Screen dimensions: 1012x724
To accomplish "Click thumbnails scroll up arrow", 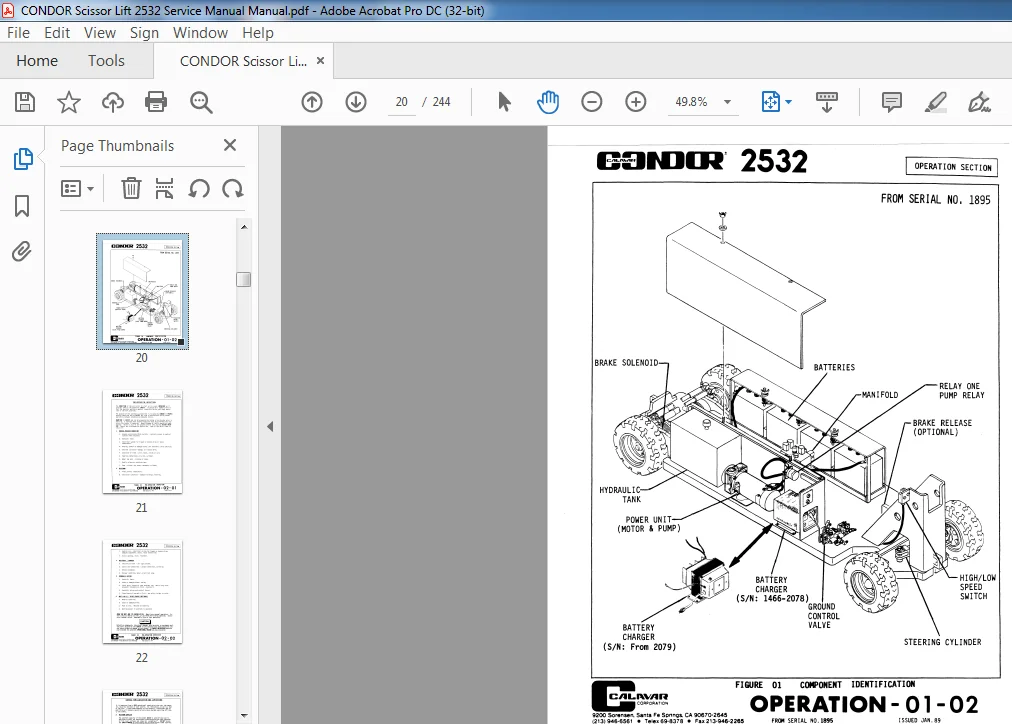I will click(244, 226).
